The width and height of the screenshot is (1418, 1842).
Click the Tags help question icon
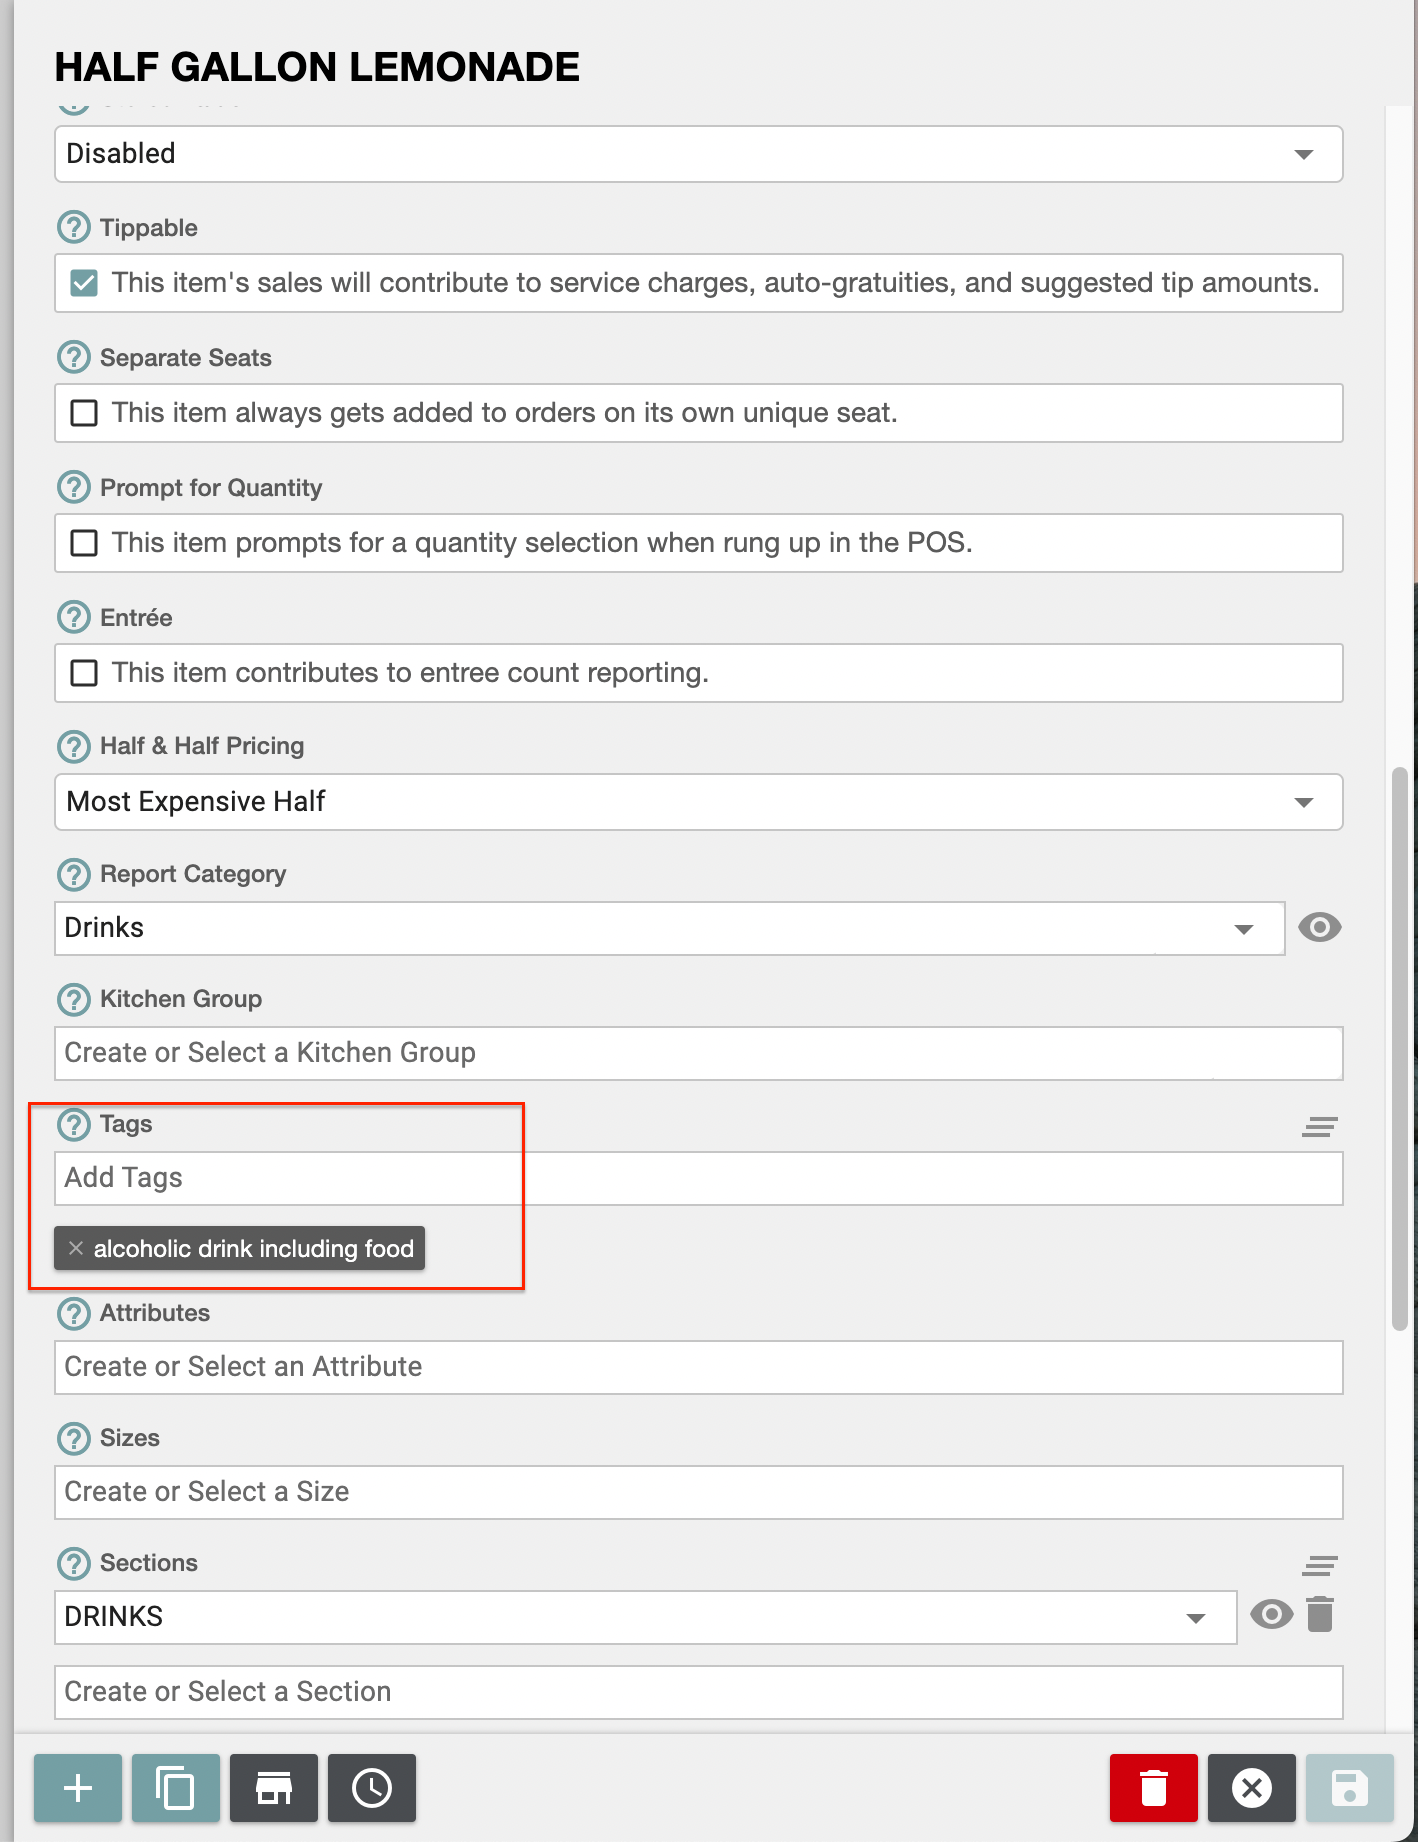click(x=74, y=1124)
